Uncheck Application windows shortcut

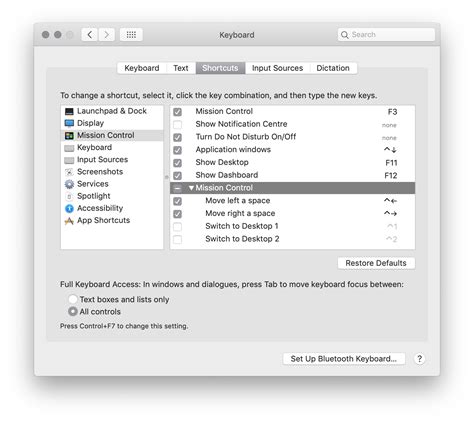click(178, 150)
